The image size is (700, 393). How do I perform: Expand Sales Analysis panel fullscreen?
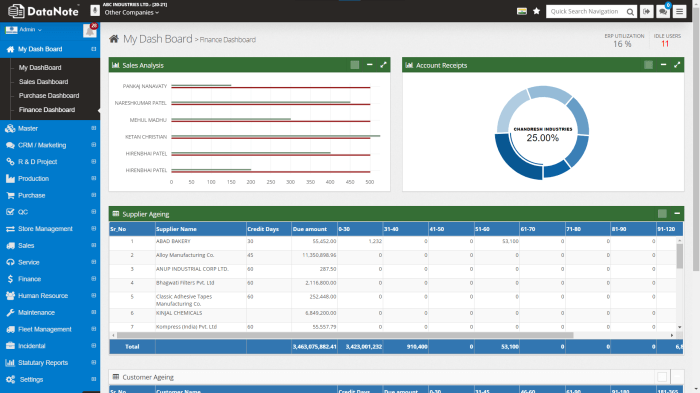(x=383, y=65)
